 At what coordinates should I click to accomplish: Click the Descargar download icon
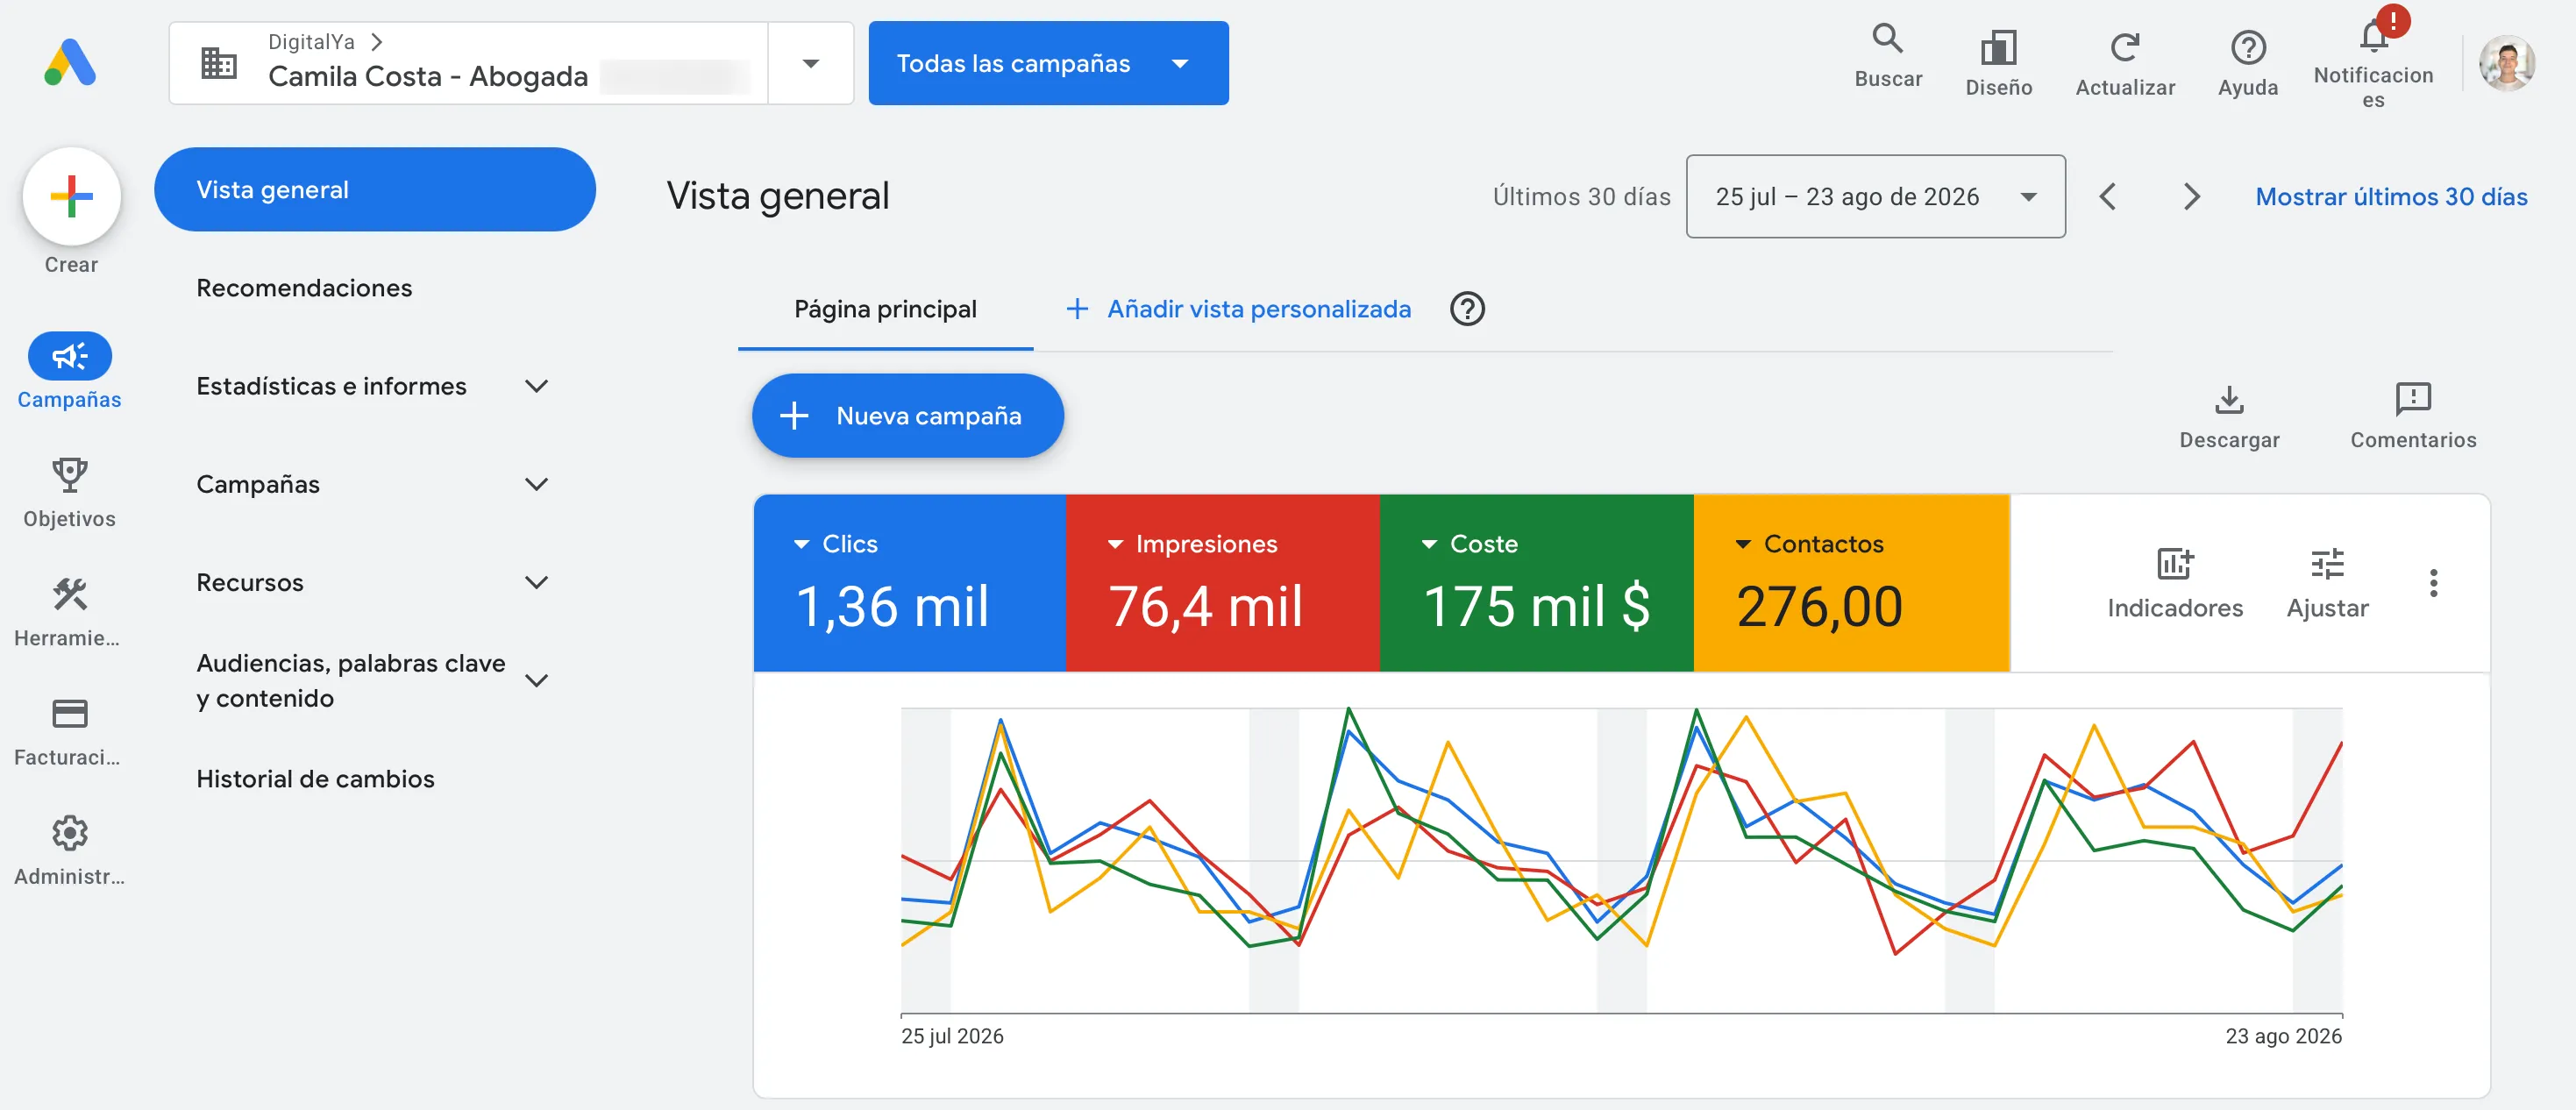click(2229, 399)
